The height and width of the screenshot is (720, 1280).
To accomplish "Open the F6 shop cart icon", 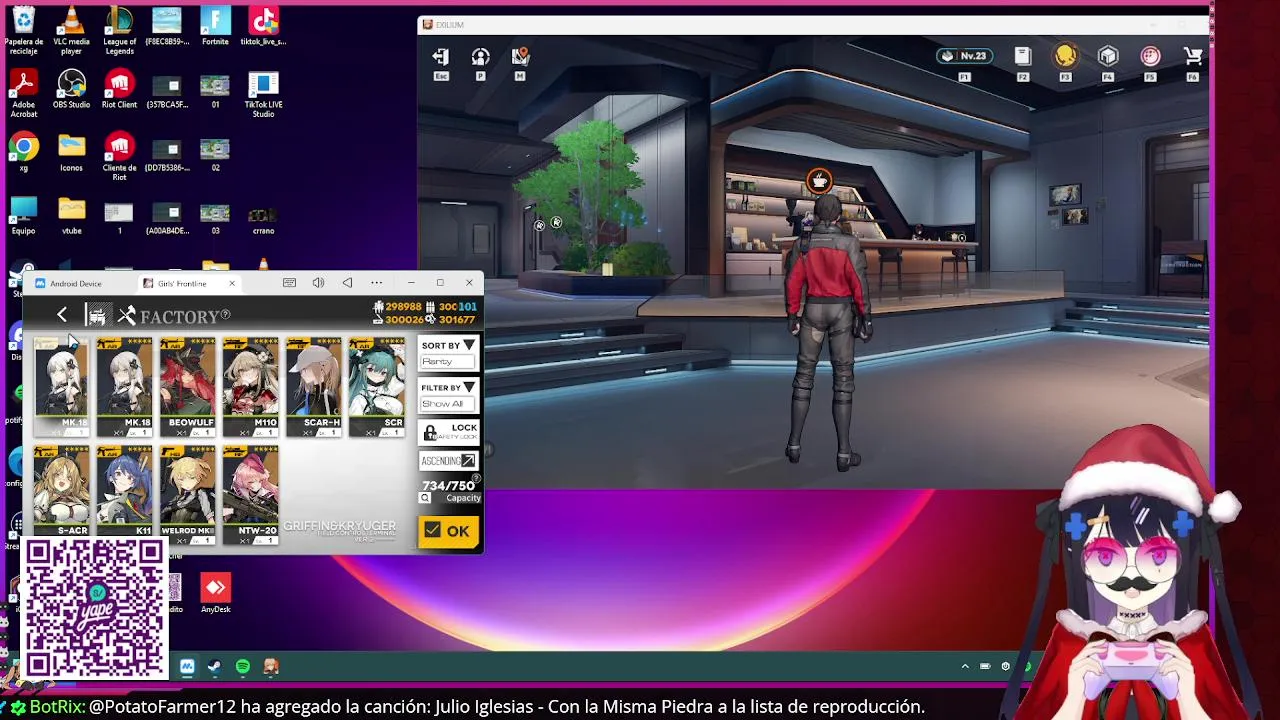I will pyautogui.click(x=1193, y=57).
